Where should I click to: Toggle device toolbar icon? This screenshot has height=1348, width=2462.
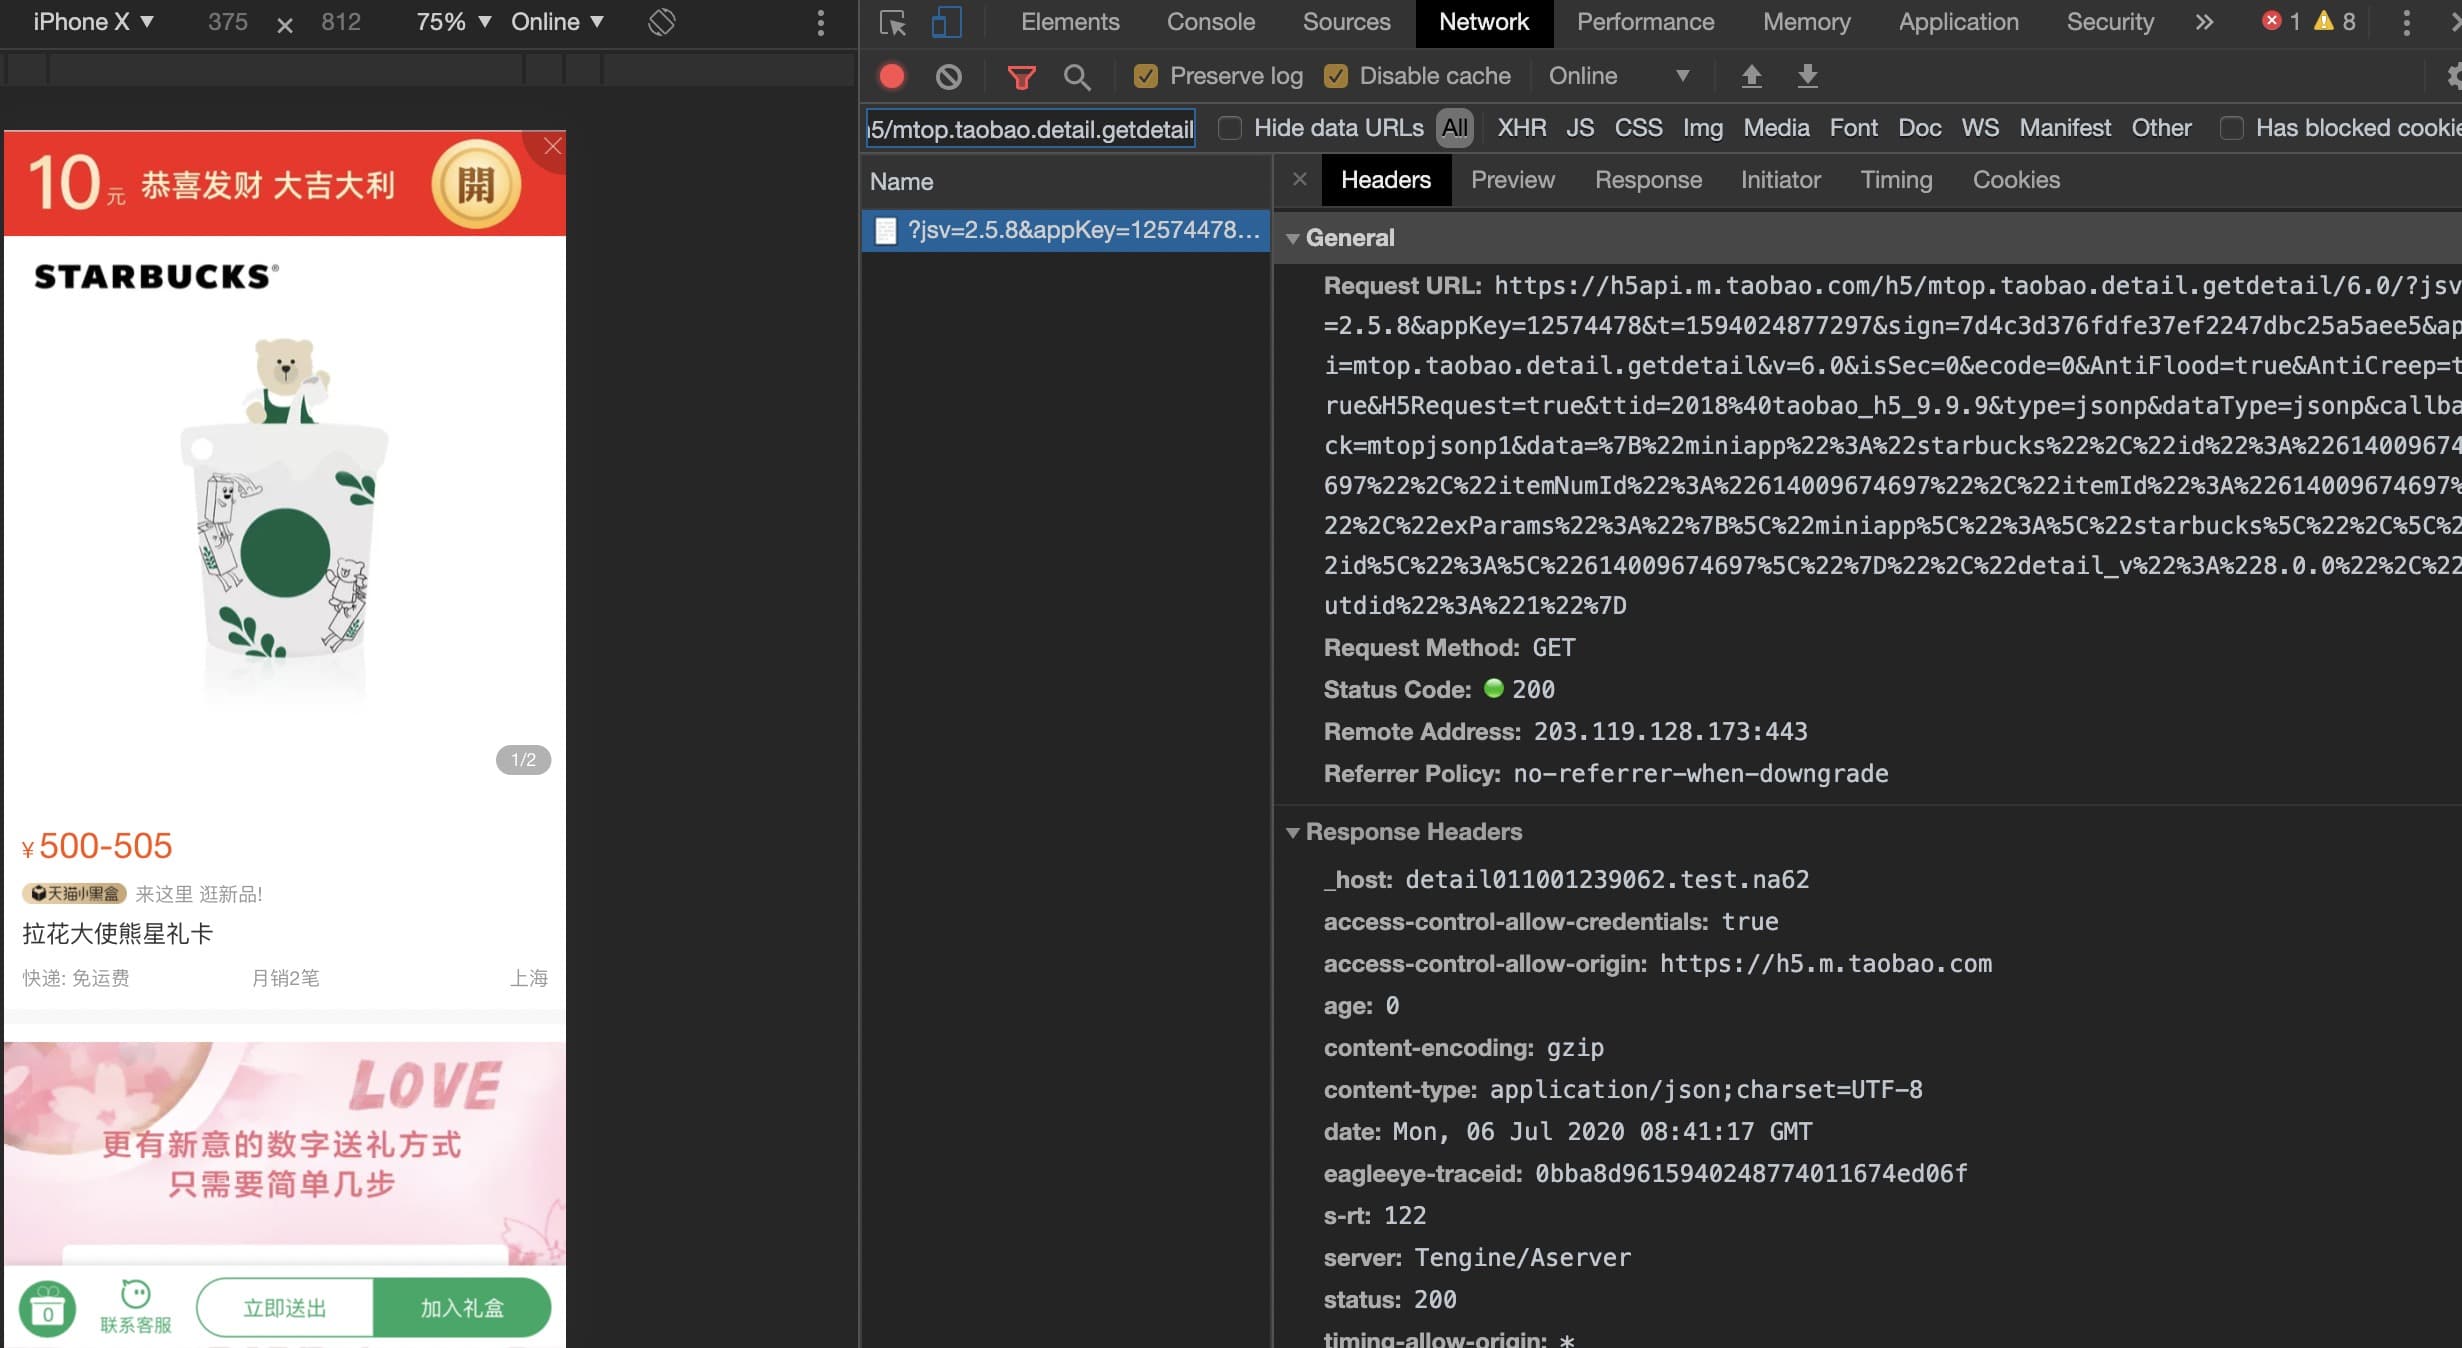click(946, 22)
